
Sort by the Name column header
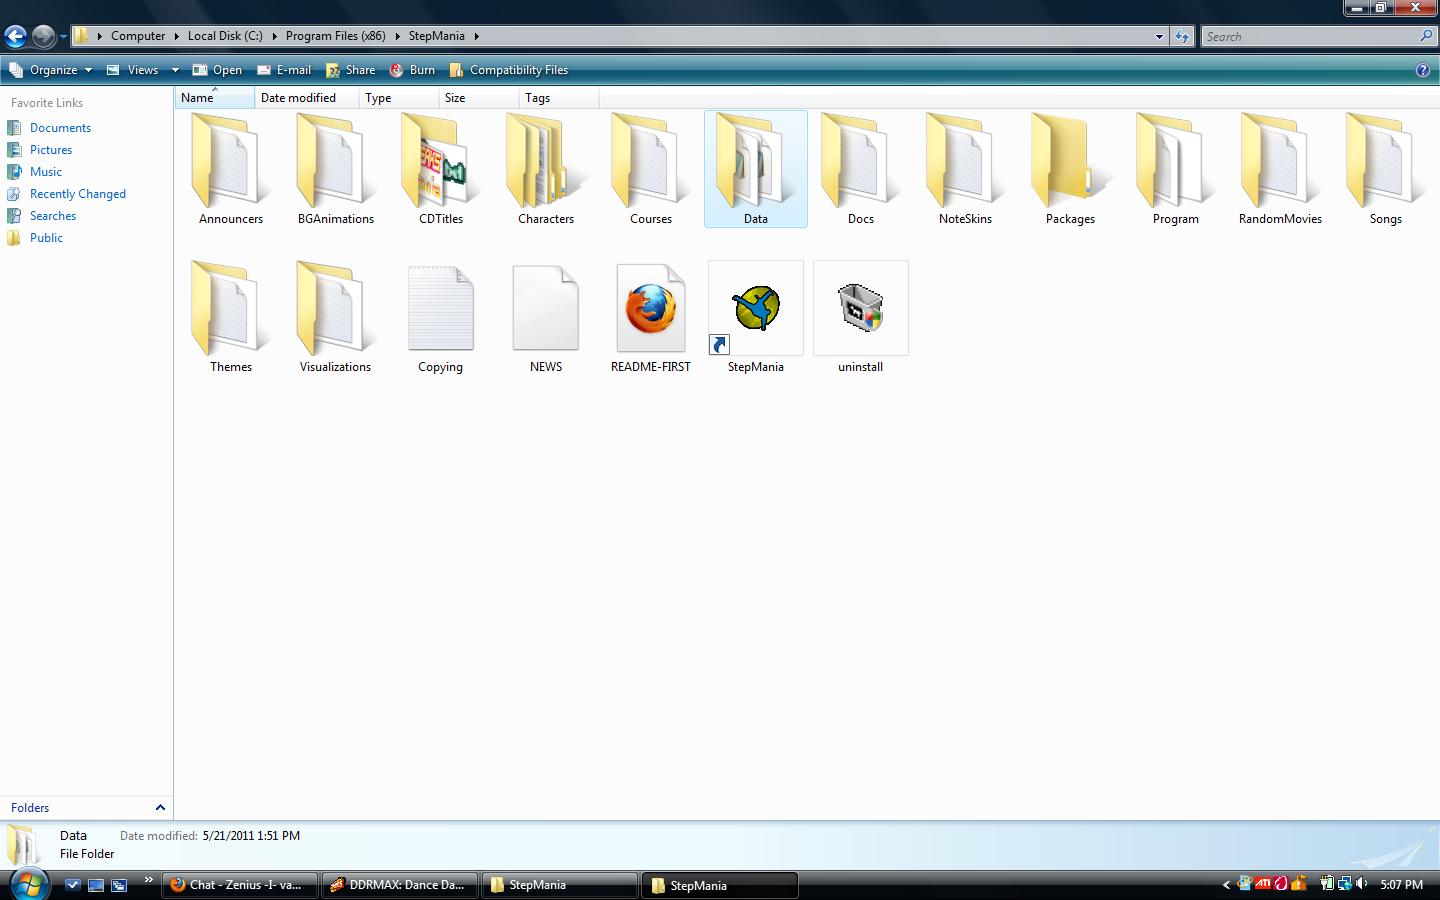coord(215,97)
